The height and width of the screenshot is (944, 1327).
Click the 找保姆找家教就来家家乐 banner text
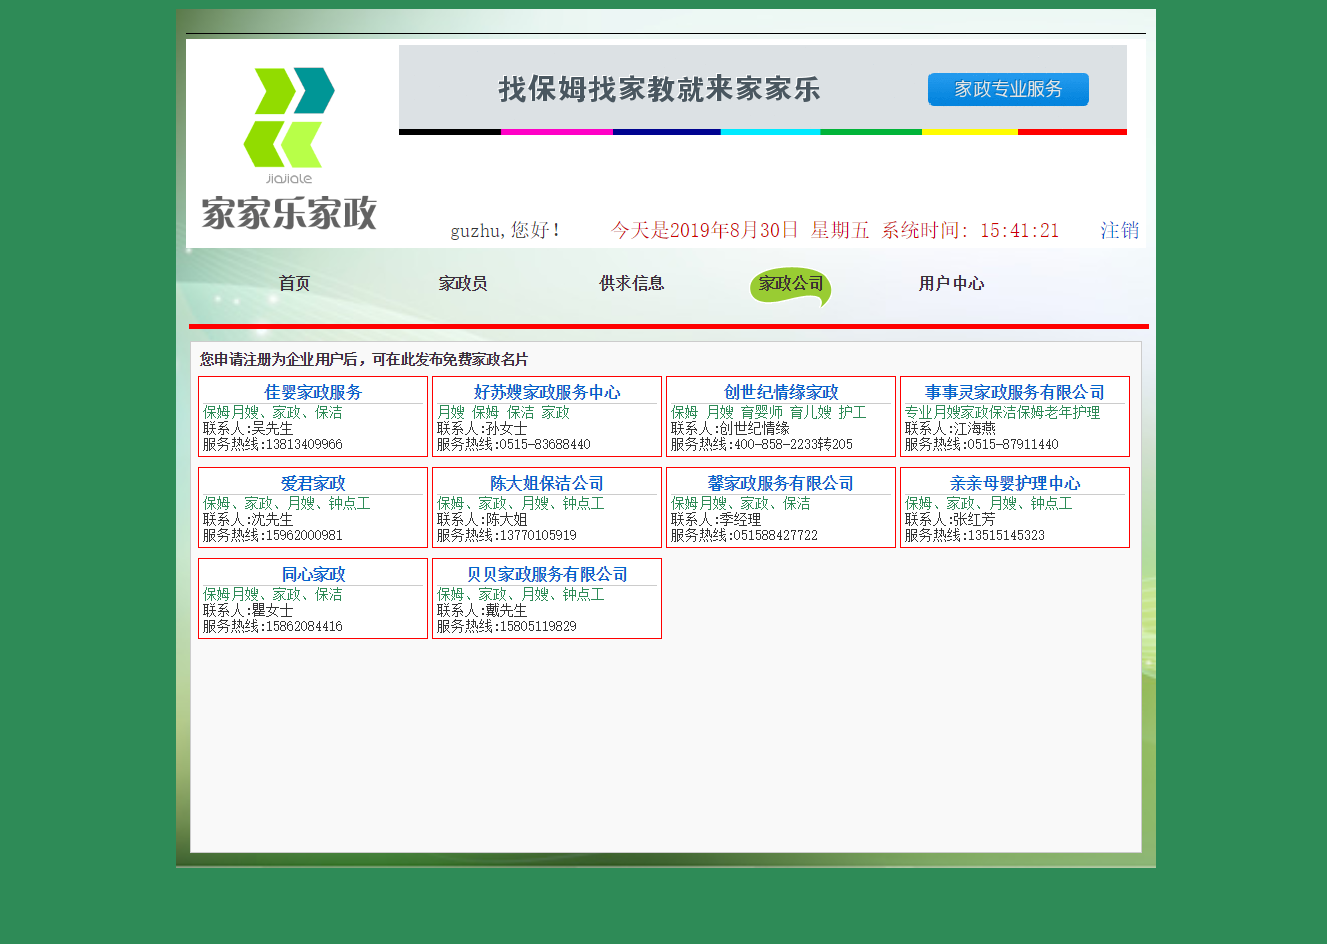[661, 89]
